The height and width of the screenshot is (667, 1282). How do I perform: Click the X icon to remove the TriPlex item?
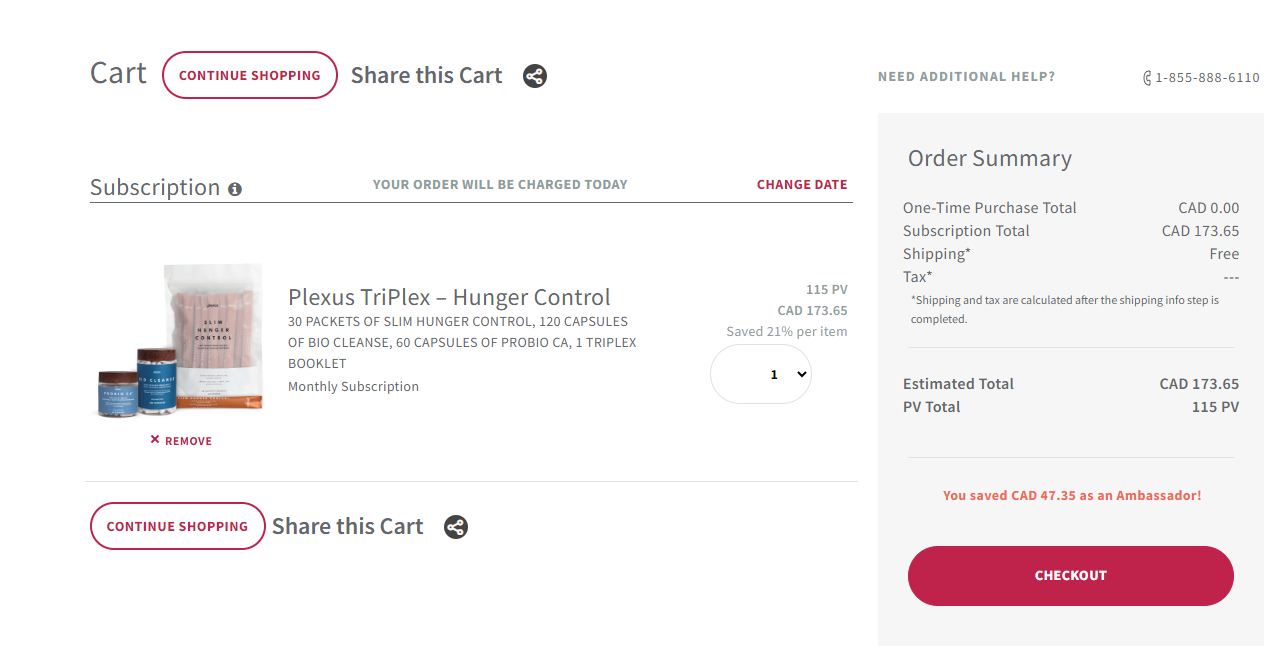[x=155, y=440]
